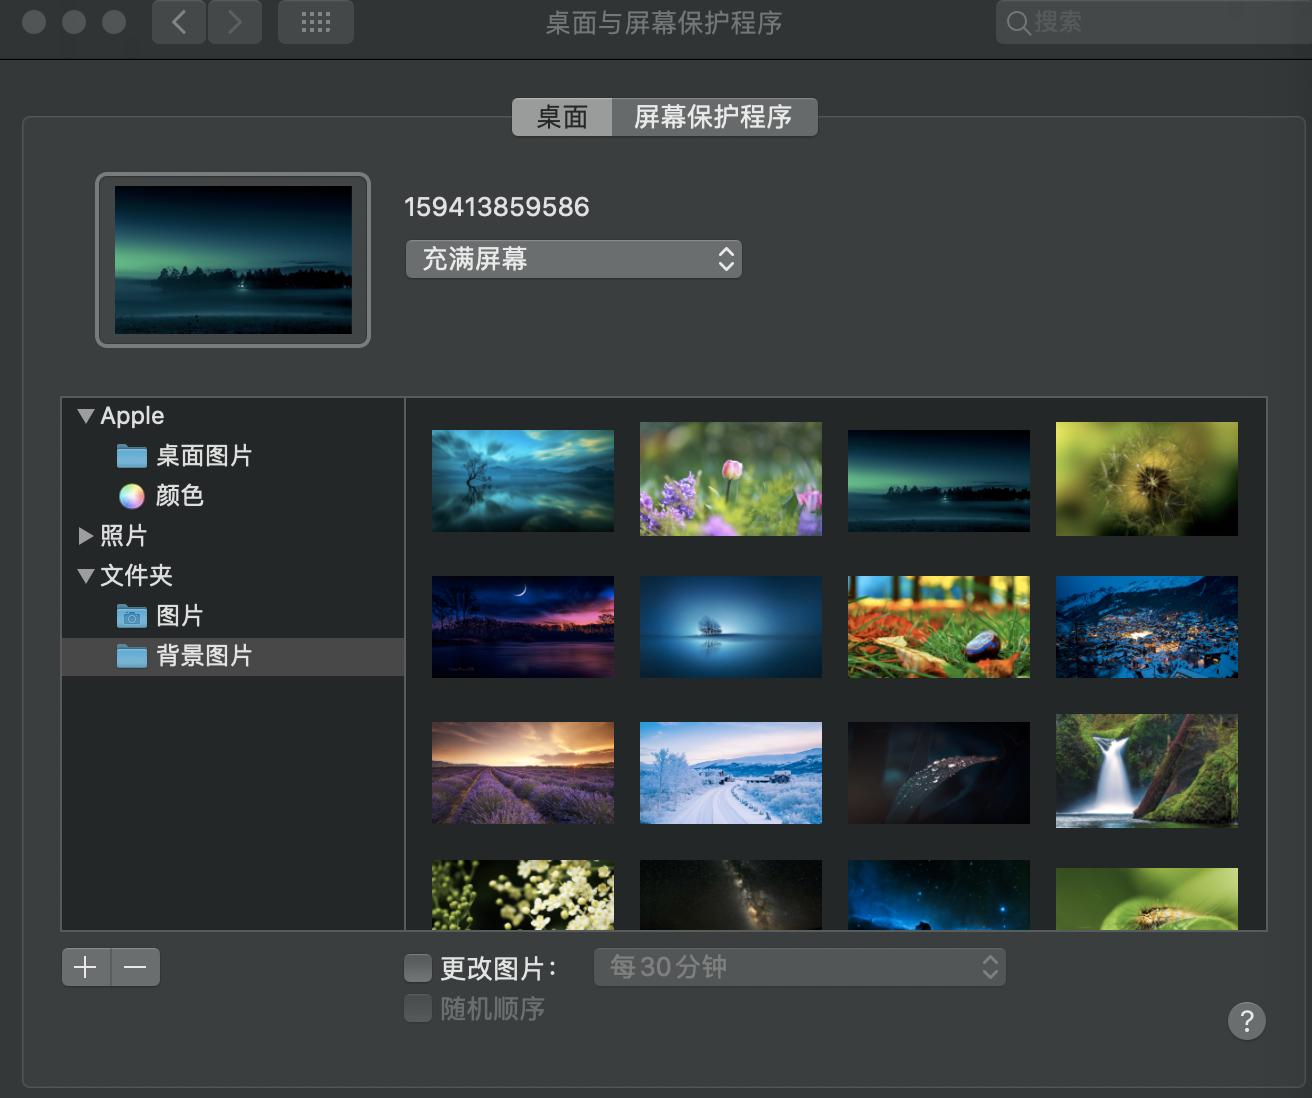Click the 颜色 color wheel icon
1312x1098 pixels.
coord(131,496)
